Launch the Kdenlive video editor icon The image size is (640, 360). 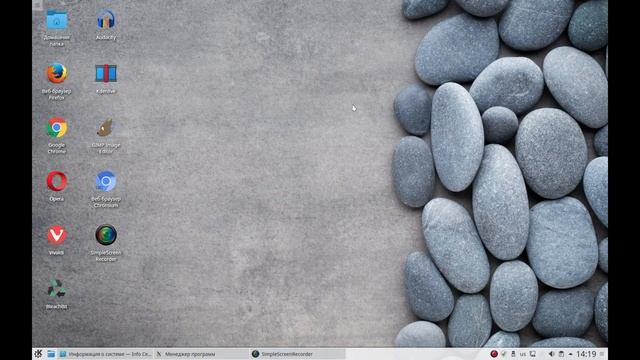[x=106, y=74]
